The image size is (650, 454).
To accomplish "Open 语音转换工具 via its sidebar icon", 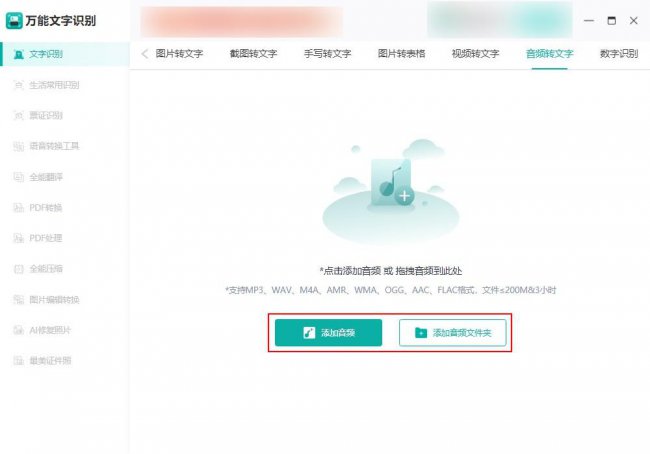I will pos(19,146).
